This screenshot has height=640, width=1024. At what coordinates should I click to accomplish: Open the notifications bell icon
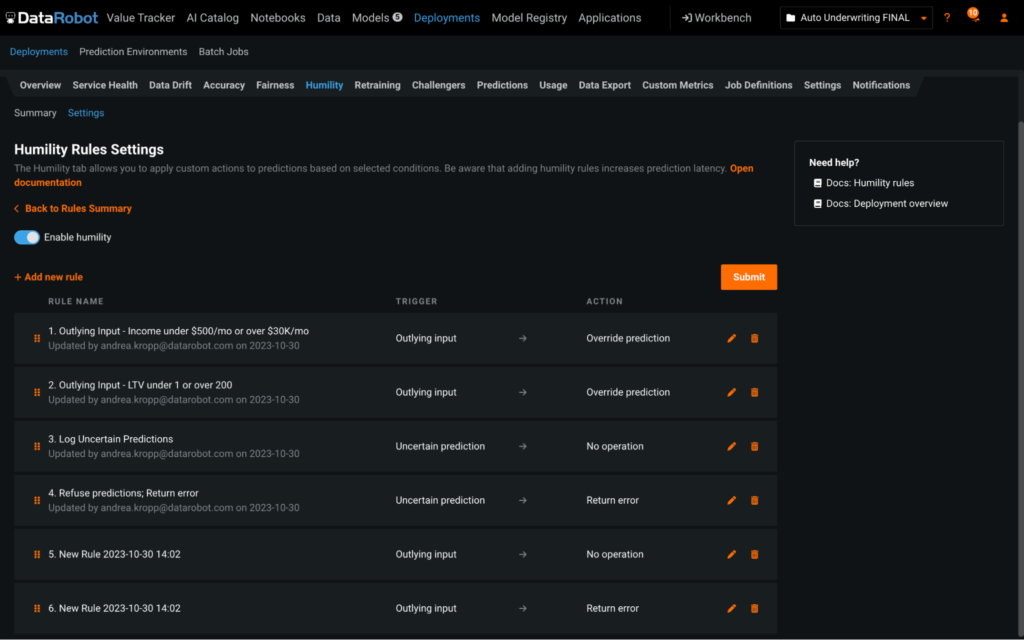[x=973, y=18]
